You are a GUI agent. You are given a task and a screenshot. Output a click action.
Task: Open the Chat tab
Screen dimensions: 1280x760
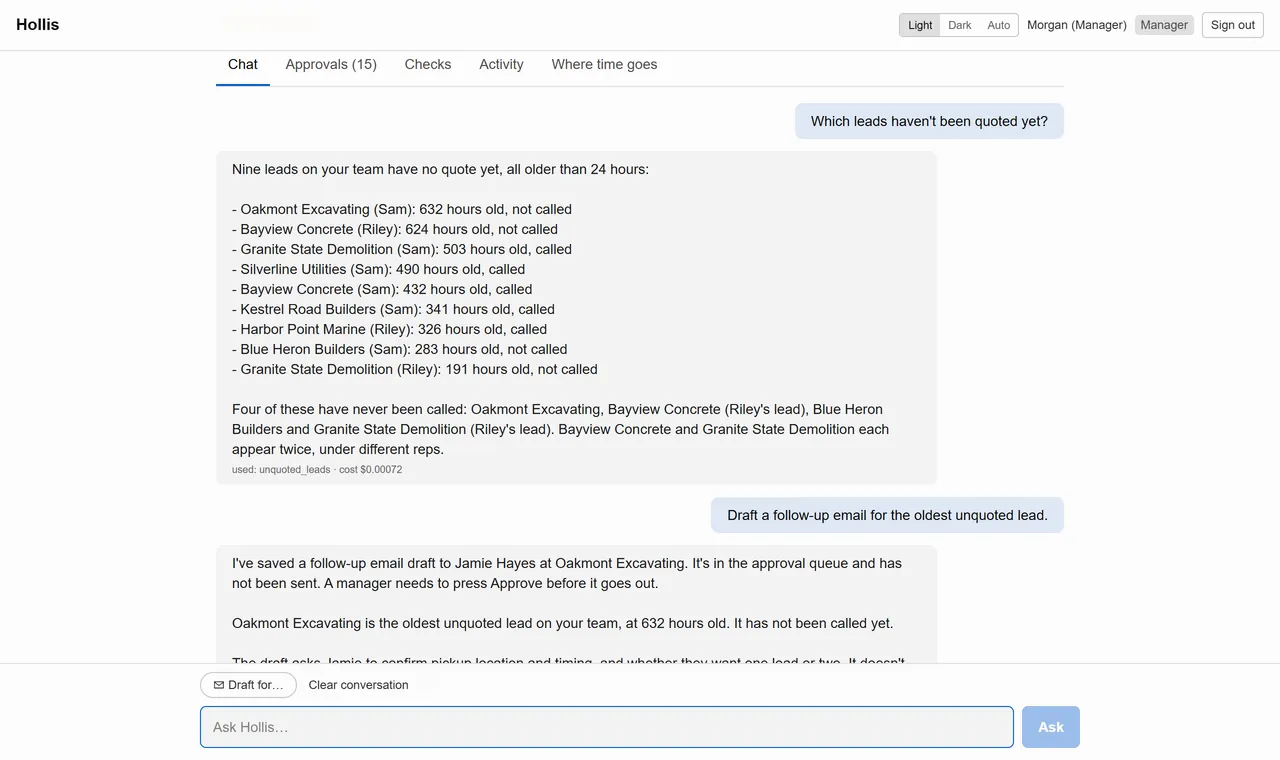point(243,65)
